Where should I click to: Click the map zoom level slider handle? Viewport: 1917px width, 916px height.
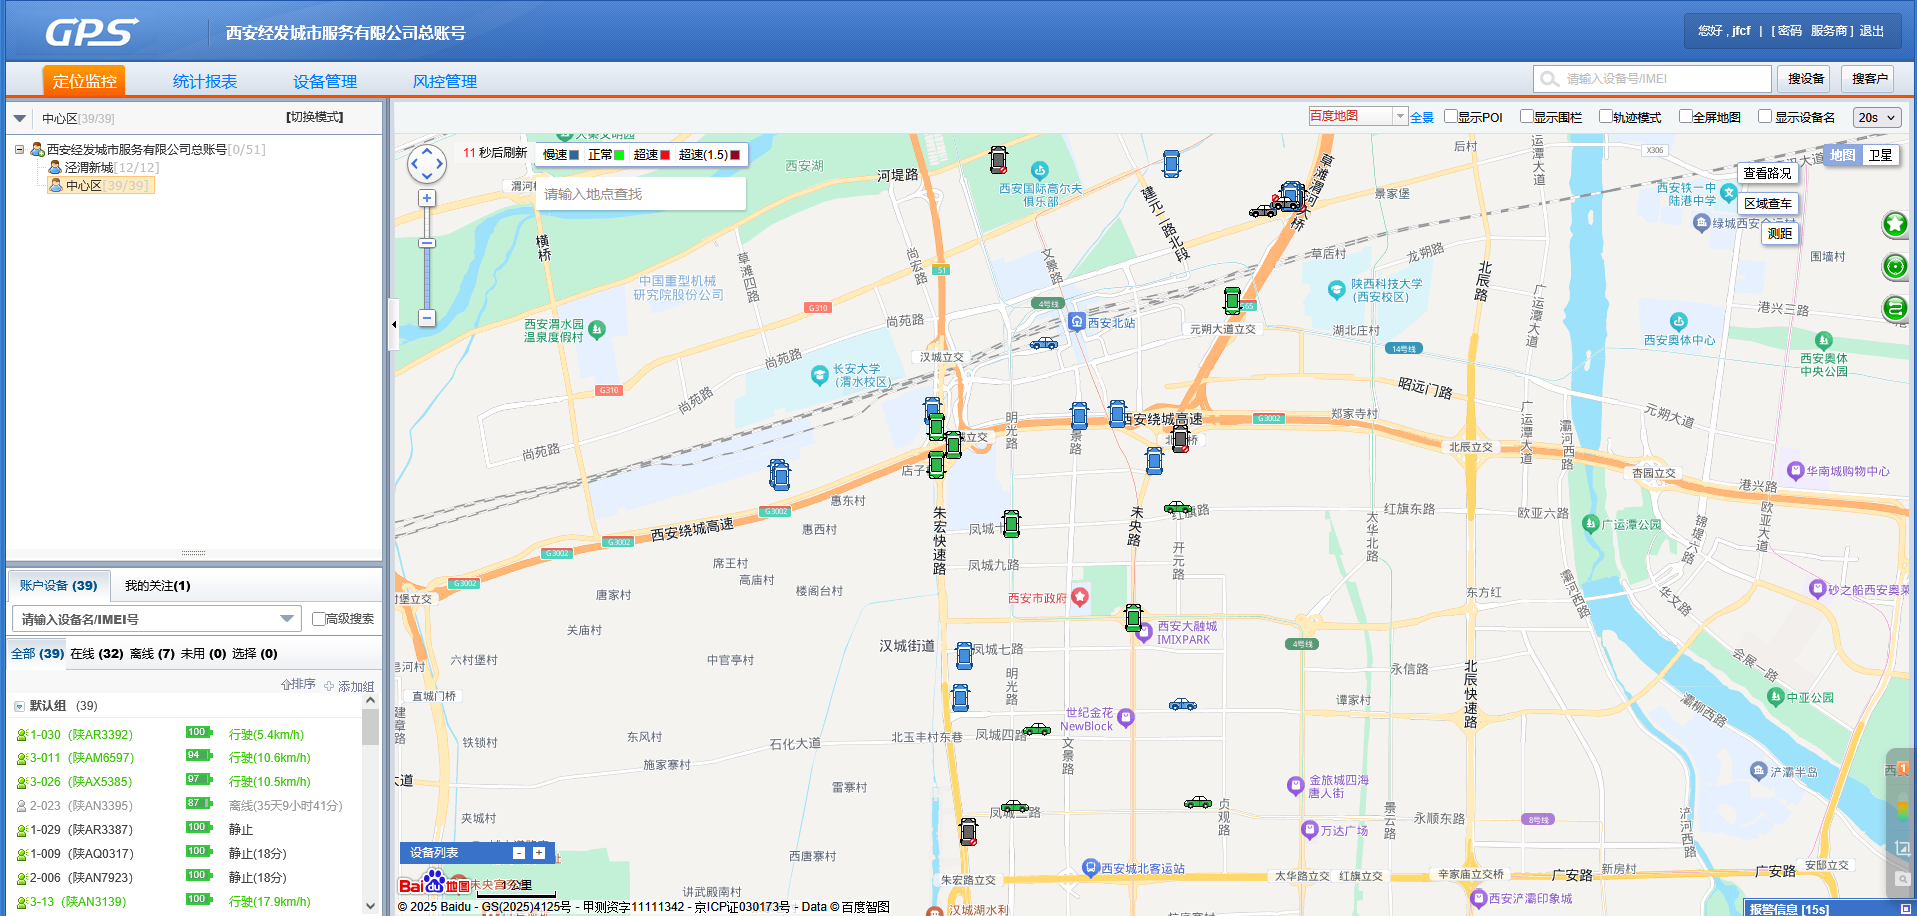tap(427, 243)
